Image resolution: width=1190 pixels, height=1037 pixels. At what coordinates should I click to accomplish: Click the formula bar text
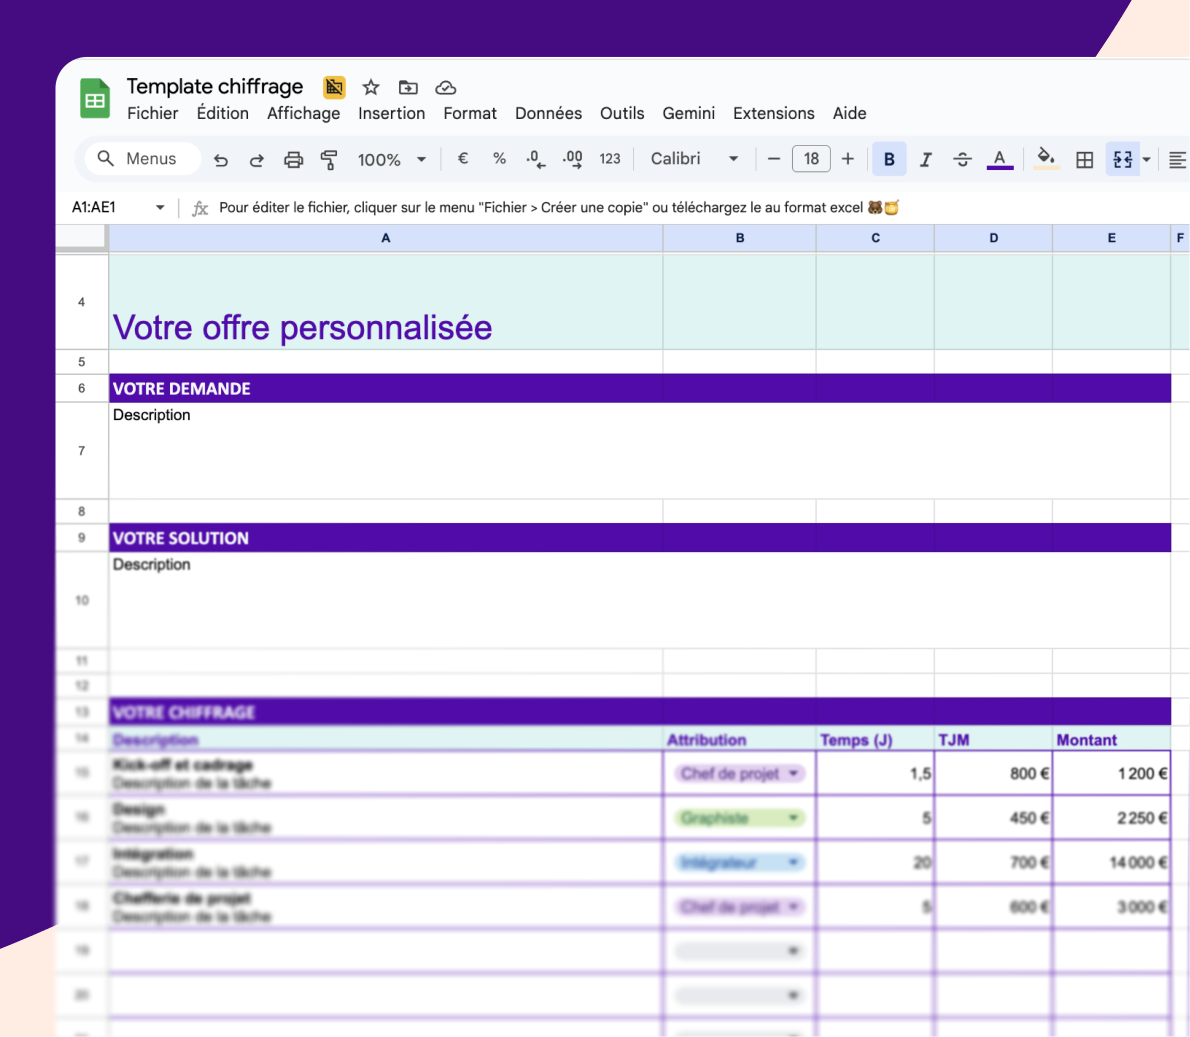pos(559,207)
